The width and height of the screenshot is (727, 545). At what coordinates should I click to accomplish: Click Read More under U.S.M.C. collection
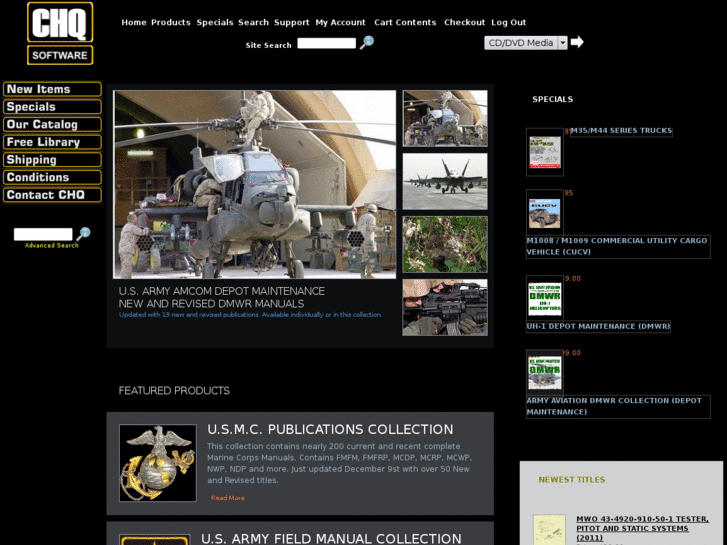click(228, 498)
